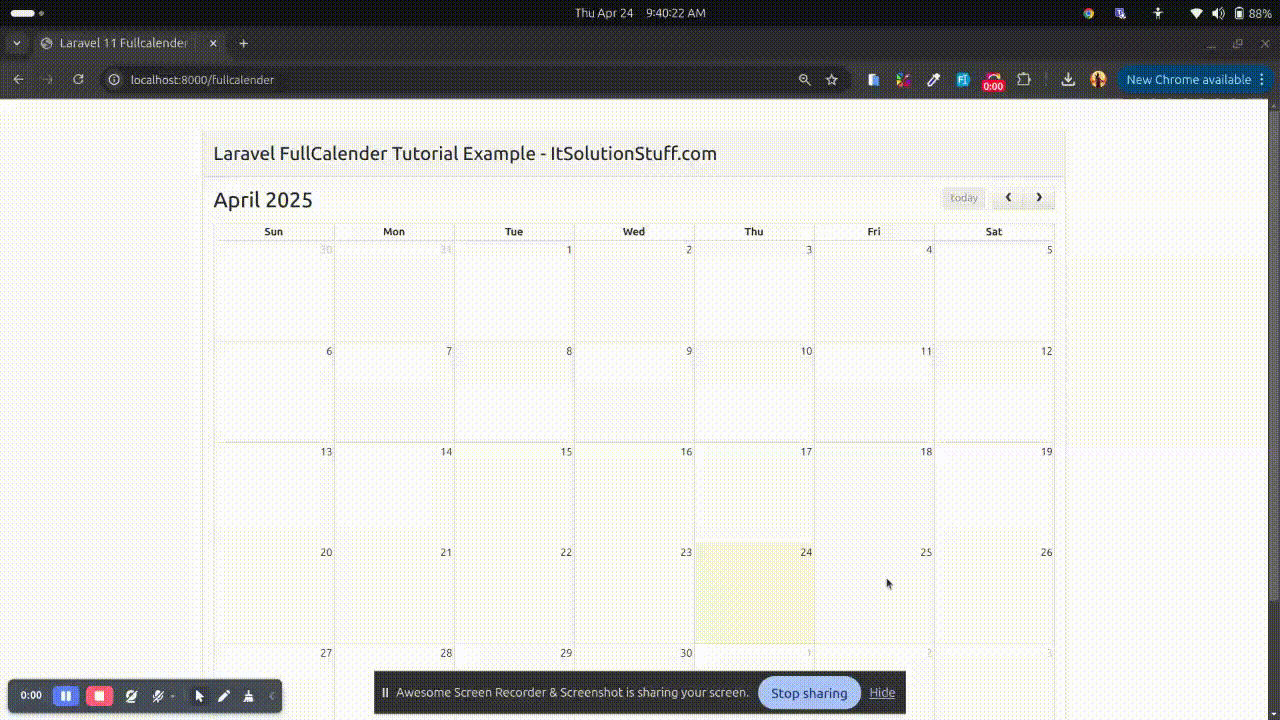The image size is (1280, 720).
Task: Toggle the muted microphone in recorder bar
Action: [157, 696]
